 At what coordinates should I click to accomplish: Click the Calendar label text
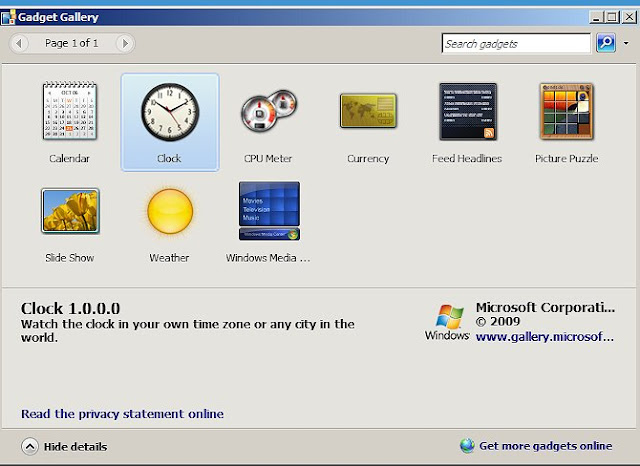[x=69, y=158]
